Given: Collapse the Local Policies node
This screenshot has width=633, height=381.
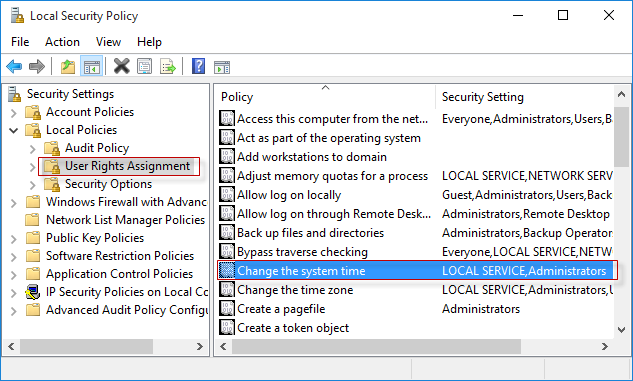Looking at the screenshot, I should (x=13, y=130).
